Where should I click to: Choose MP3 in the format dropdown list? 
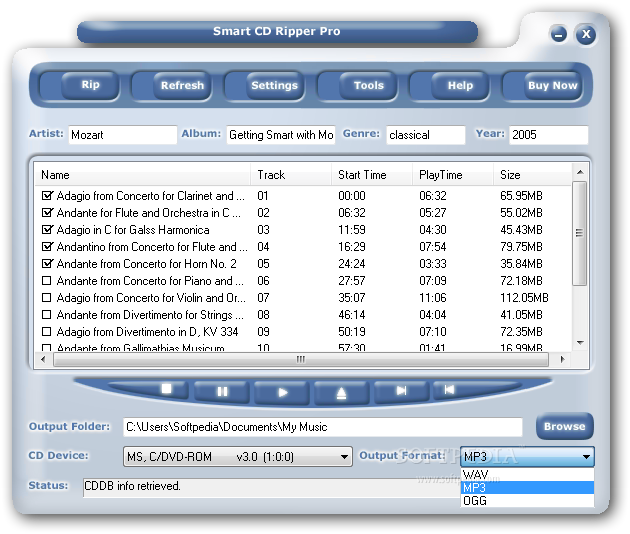tap(527, 487)
